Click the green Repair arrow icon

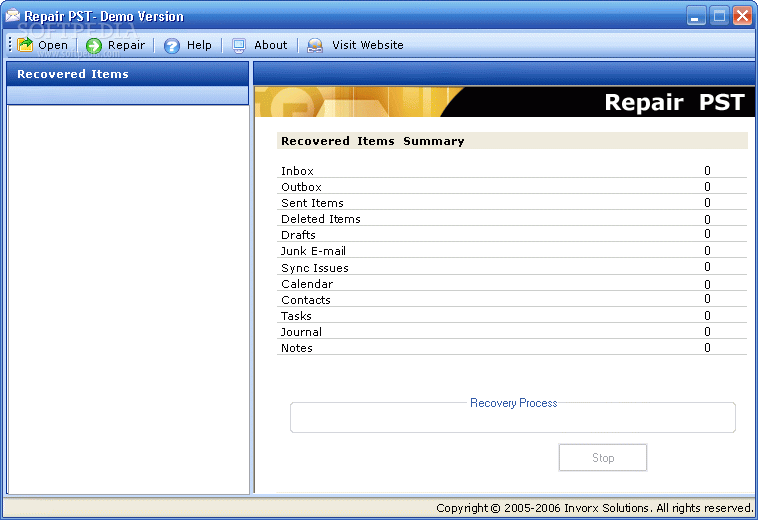click(x=94, y=45)
